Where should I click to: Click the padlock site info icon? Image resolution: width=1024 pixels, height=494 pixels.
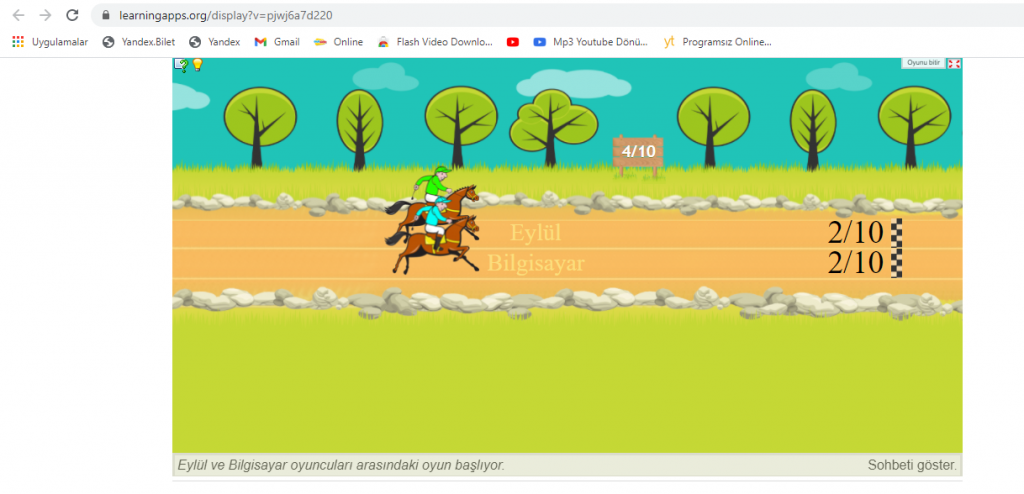point(106,15)
